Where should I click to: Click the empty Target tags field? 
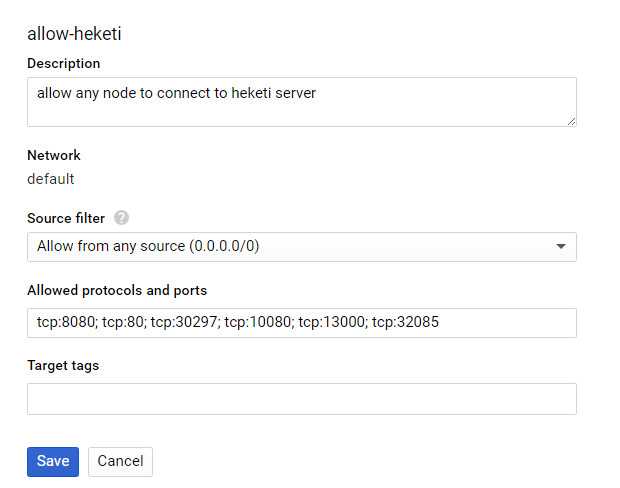click(301, 398)
